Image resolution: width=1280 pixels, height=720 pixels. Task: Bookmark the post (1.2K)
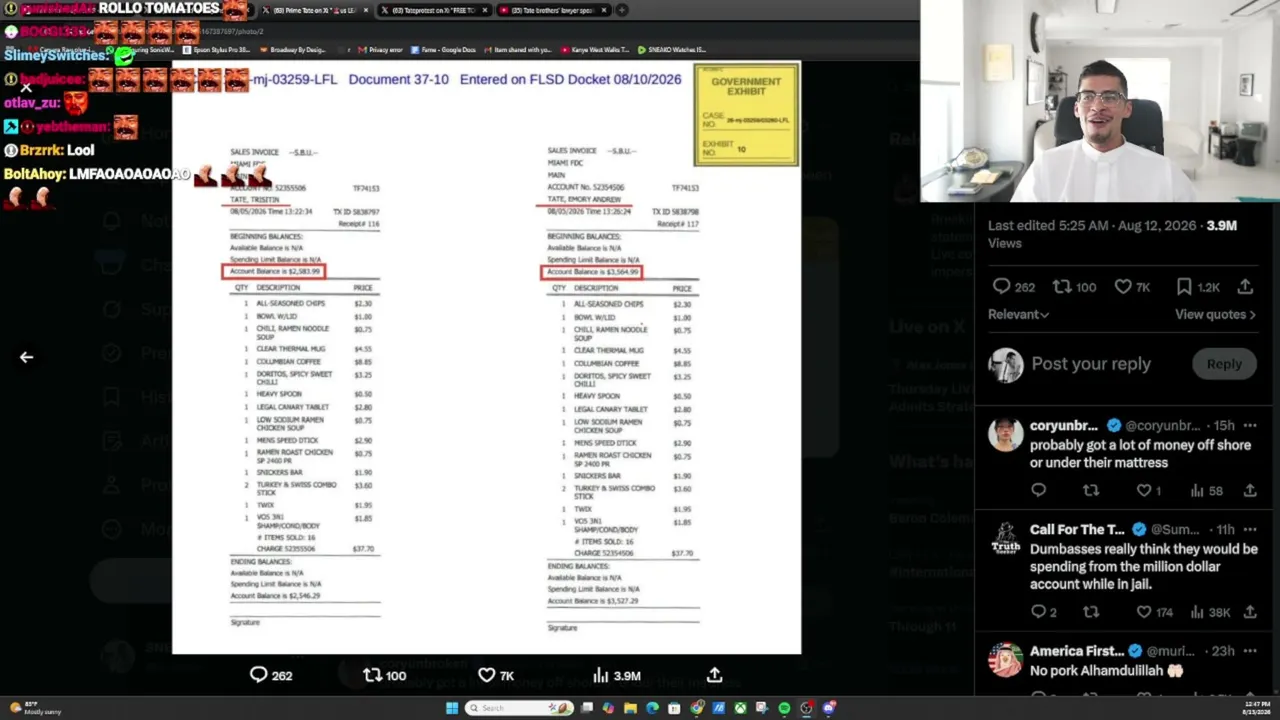coord(1197,287)
